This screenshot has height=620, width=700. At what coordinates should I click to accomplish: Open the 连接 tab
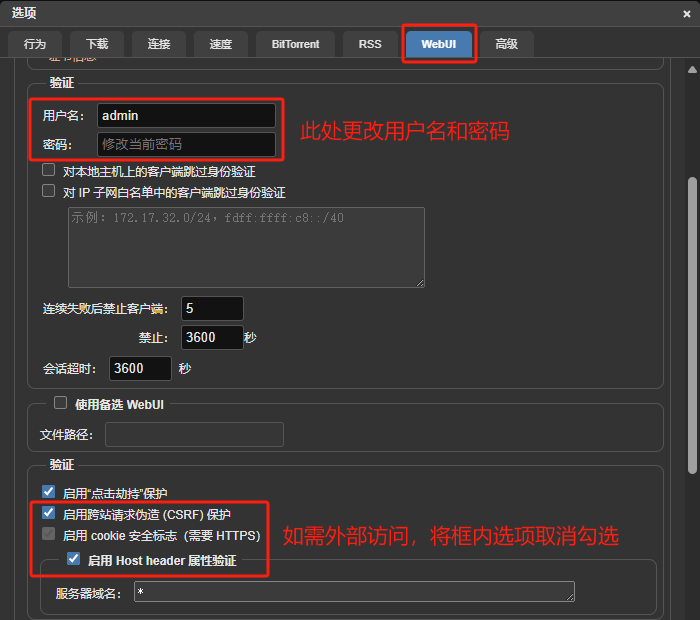click(x=159, y=44)
